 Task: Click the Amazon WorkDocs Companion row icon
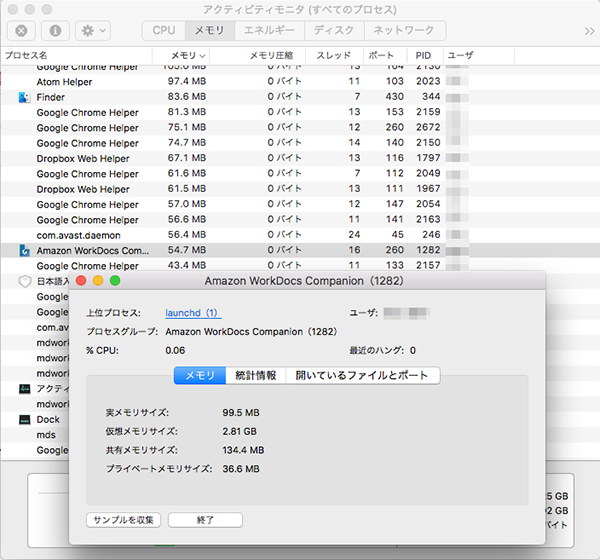[x=24, y=251]
